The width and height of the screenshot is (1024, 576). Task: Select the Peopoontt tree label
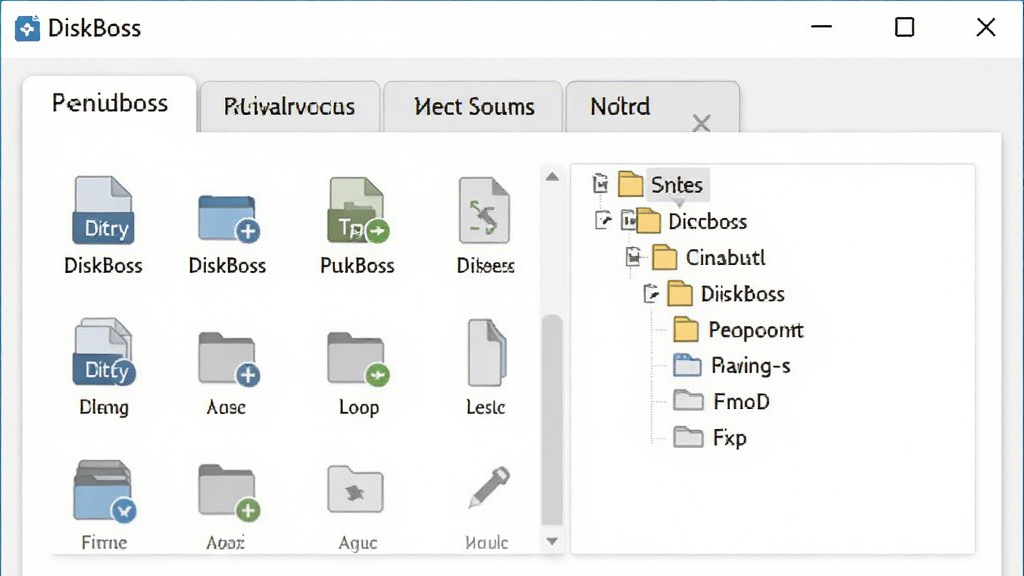[x=756, y=330]
